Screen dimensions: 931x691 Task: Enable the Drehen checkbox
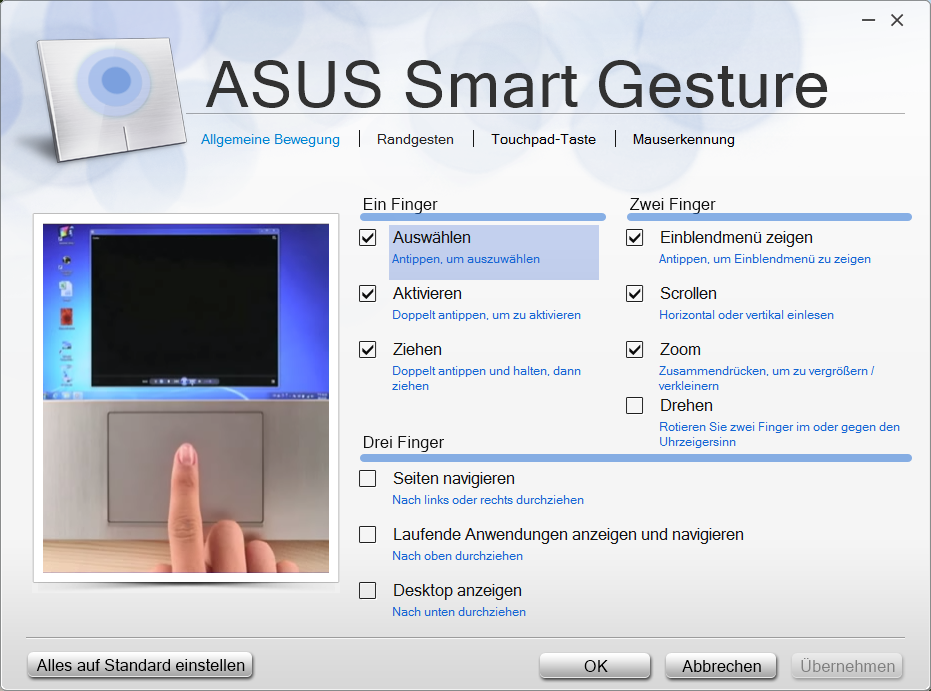click(635, 405)
